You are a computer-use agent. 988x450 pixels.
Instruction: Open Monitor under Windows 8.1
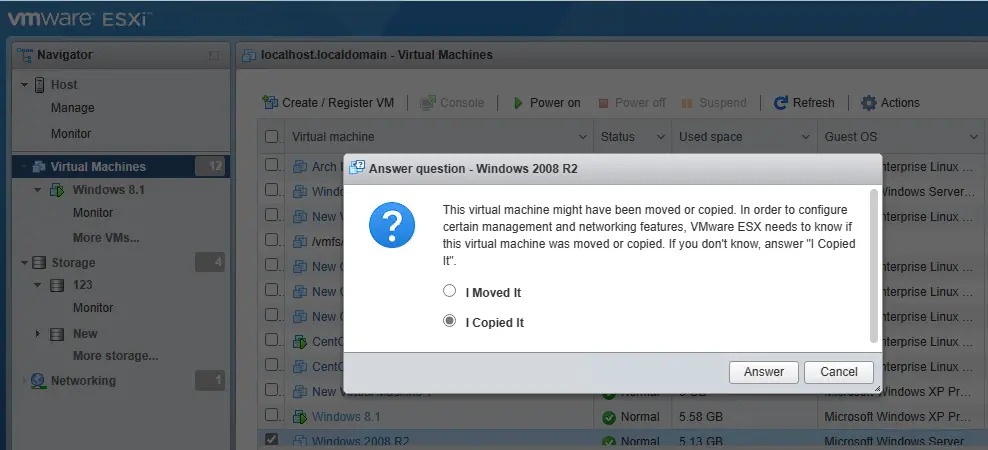pos(93,213)
